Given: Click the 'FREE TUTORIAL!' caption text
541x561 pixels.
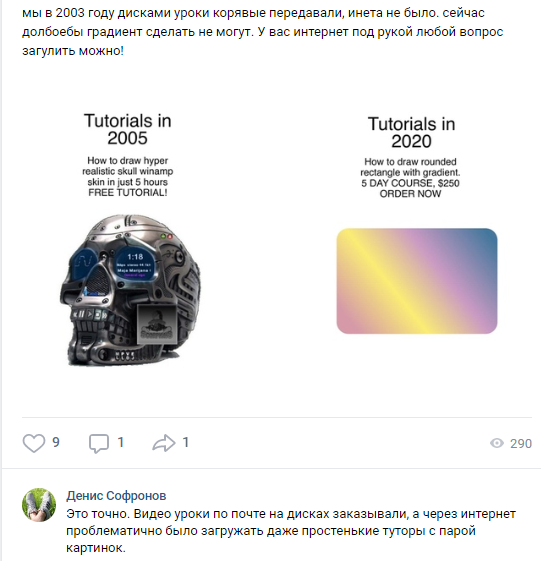Looking at the screenshot, I should pos(128,192).
